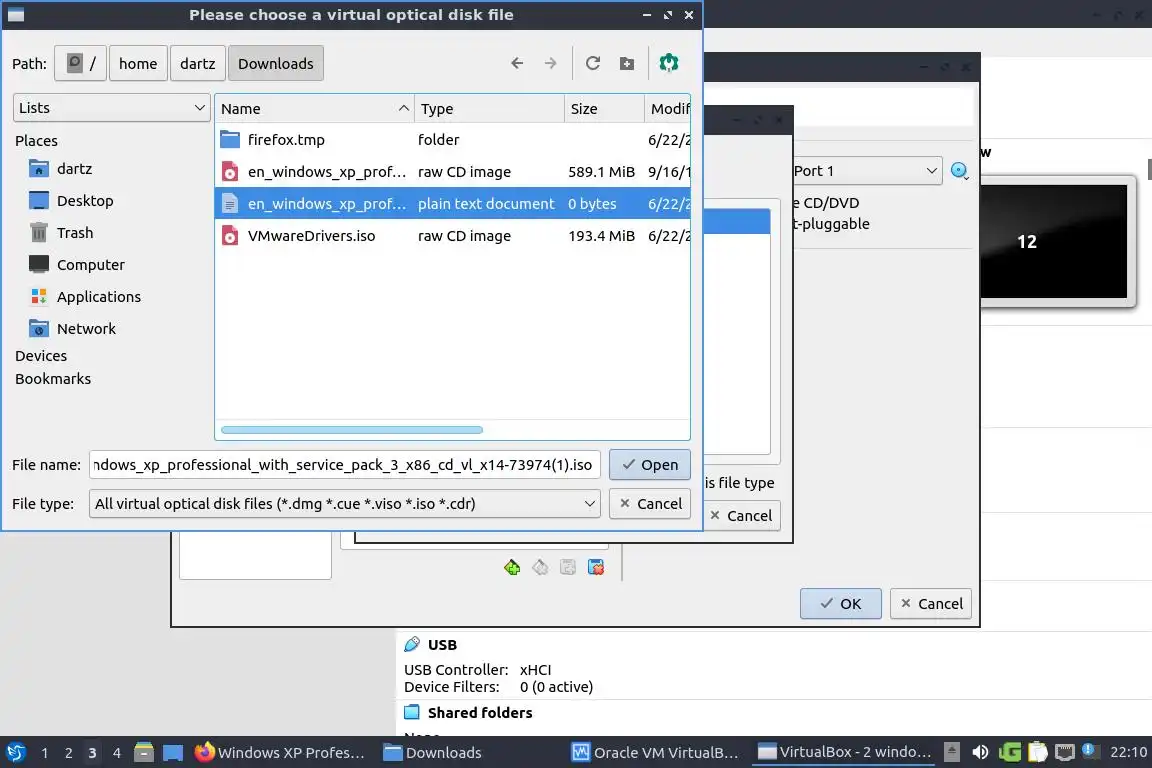Click the VMwareDrivers.iso disc image icon
The width and height of the screenshot is (1152, 768).
coord(230,236)
